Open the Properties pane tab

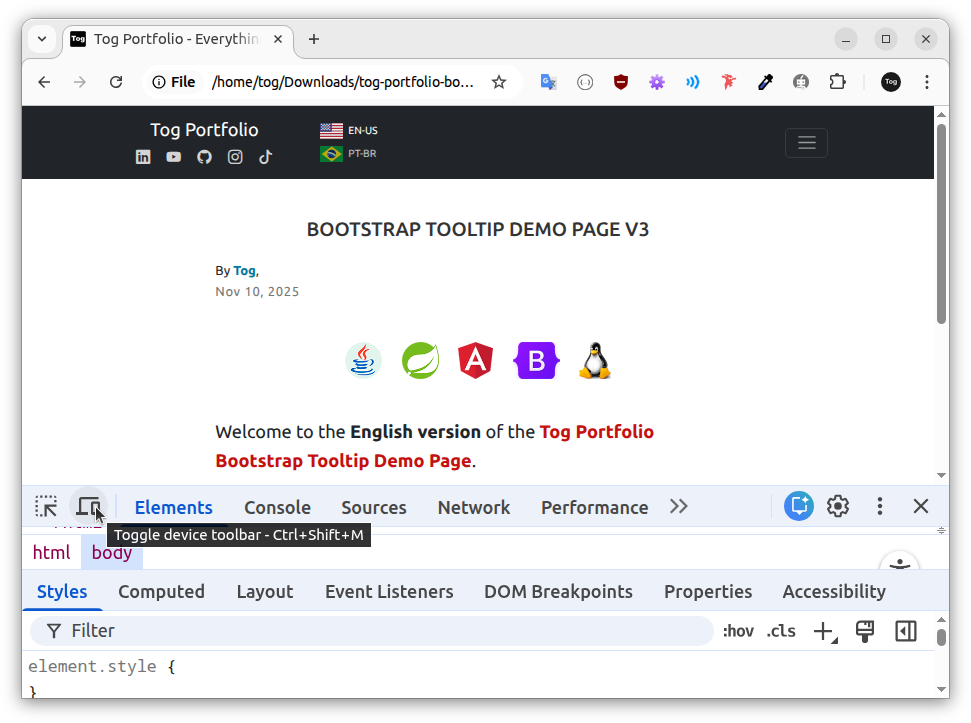pyautogui.click(x=708, y=592)
